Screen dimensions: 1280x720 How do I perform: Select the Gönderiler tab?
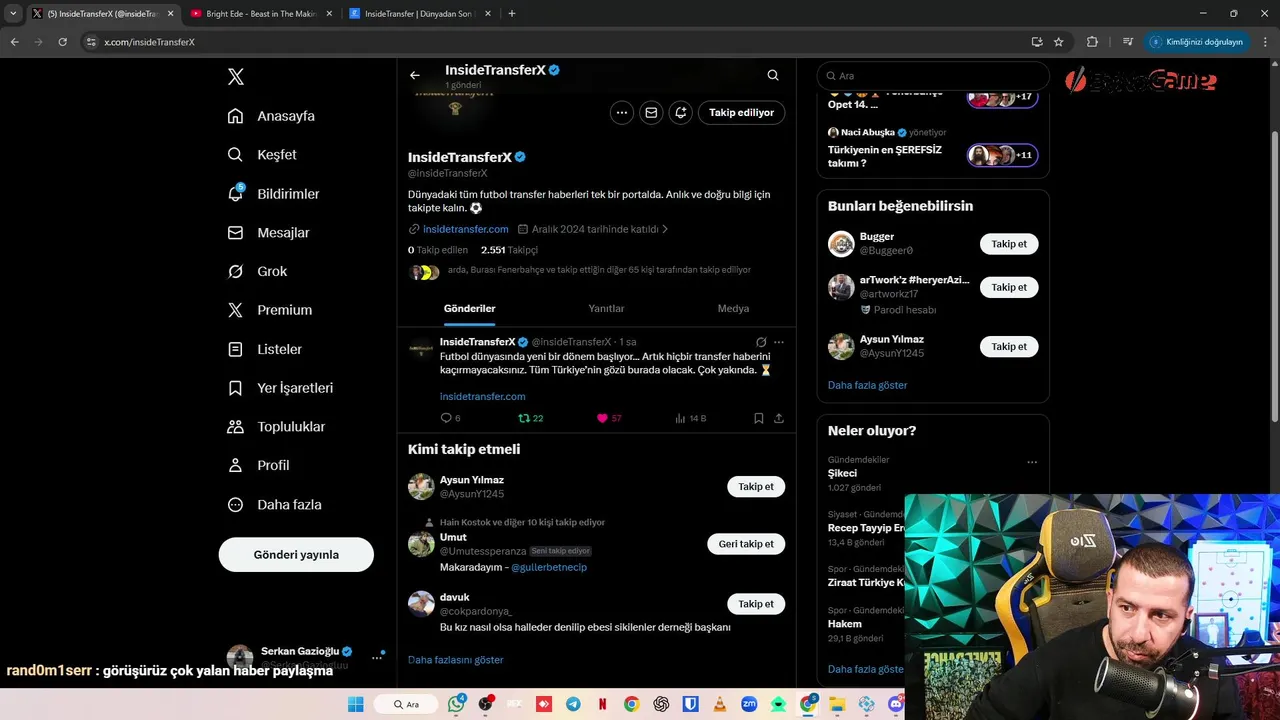tap(470, 308)
